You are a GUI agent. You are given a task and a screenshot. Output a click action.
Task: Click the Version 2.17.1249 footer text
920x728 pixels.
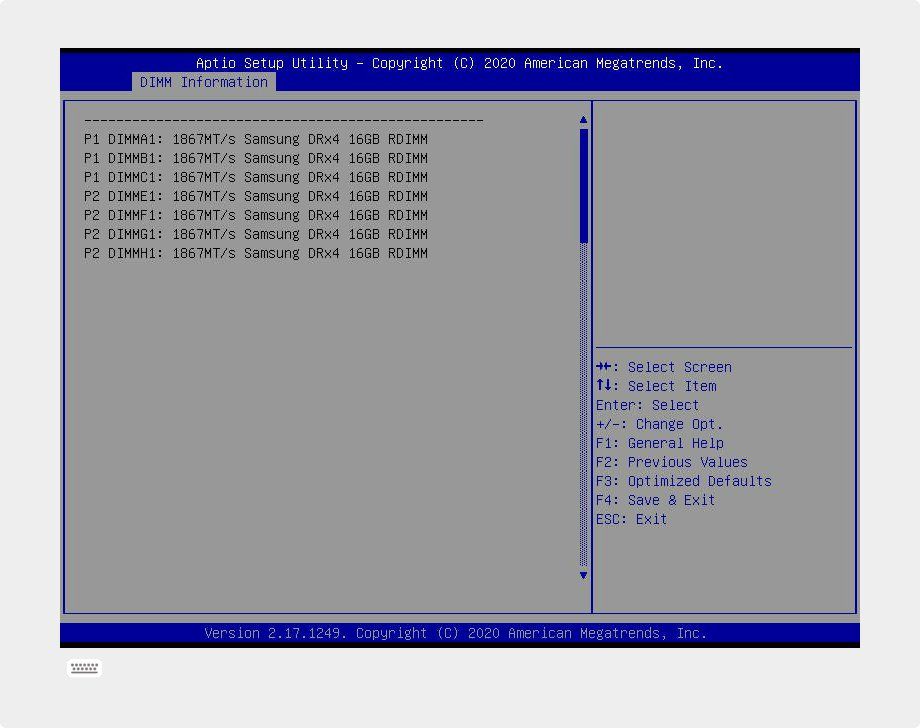pyautogui.click(x=456, y=634)
